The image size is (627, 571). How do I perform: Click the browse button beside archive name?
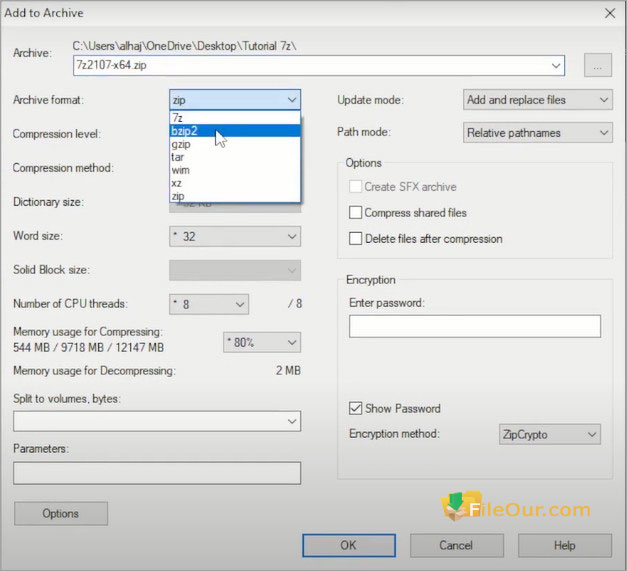(598, 65)
